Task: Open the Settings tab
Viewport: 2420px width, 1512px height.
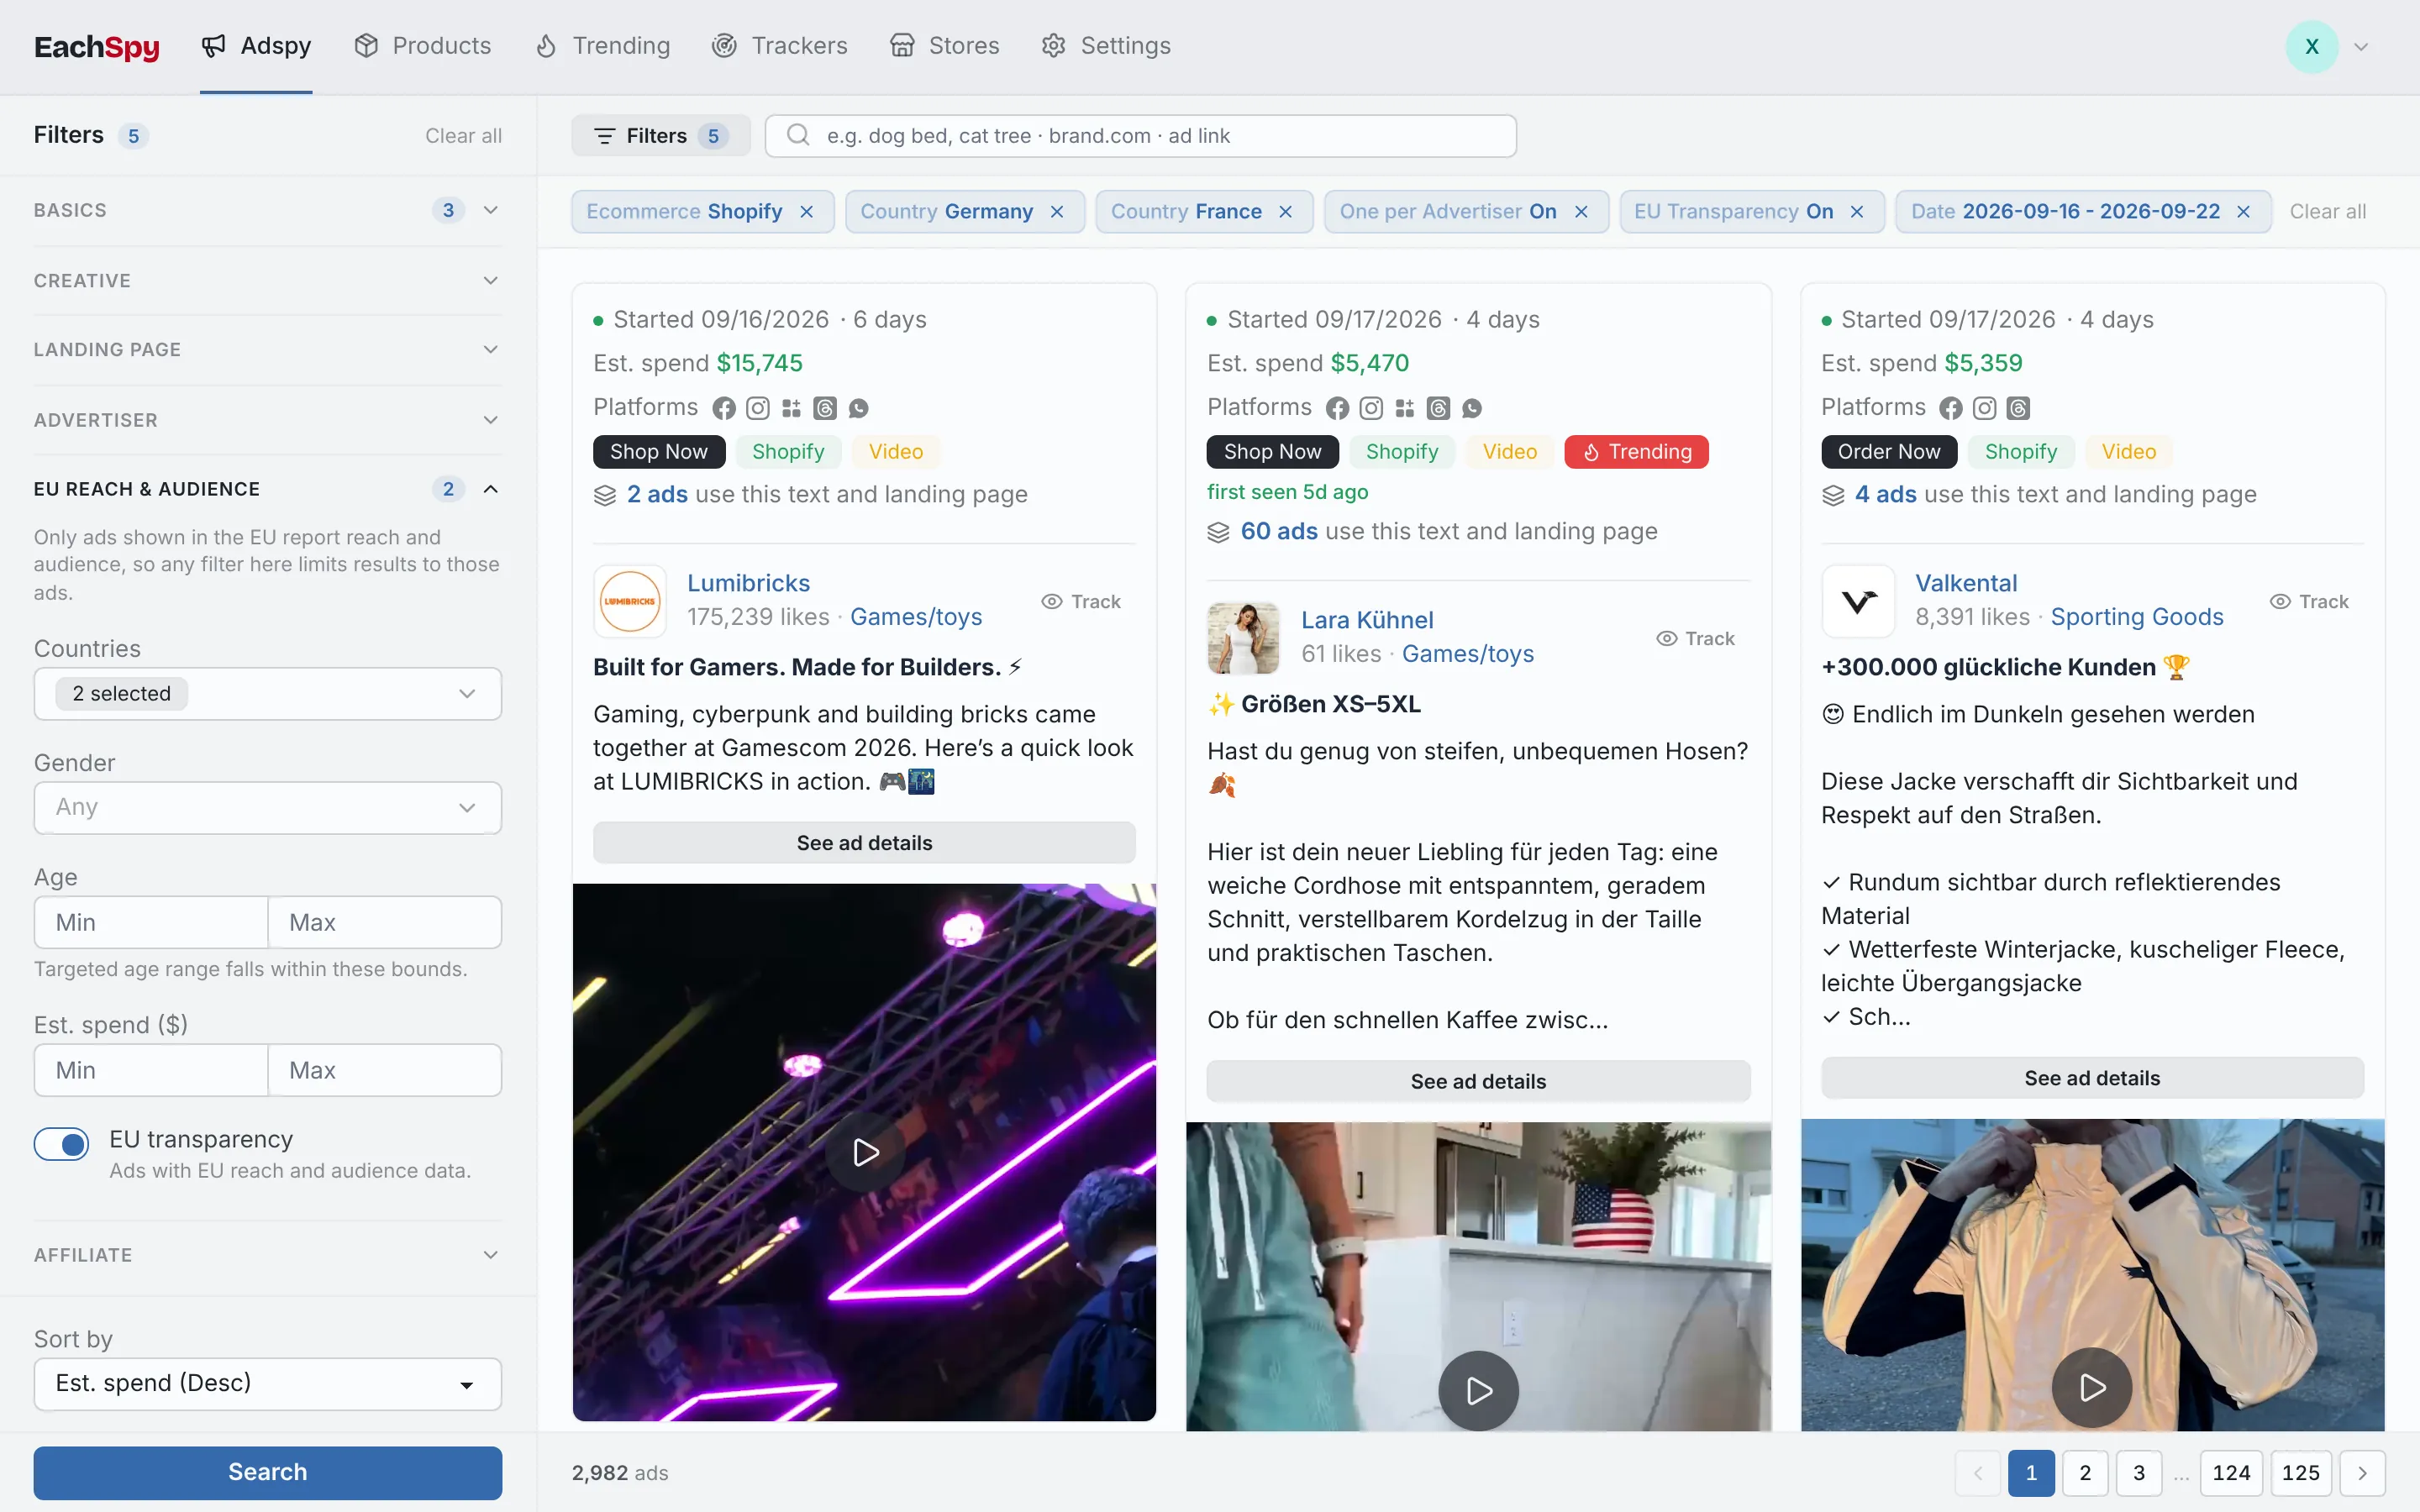Action: (x=1105, y=46)
